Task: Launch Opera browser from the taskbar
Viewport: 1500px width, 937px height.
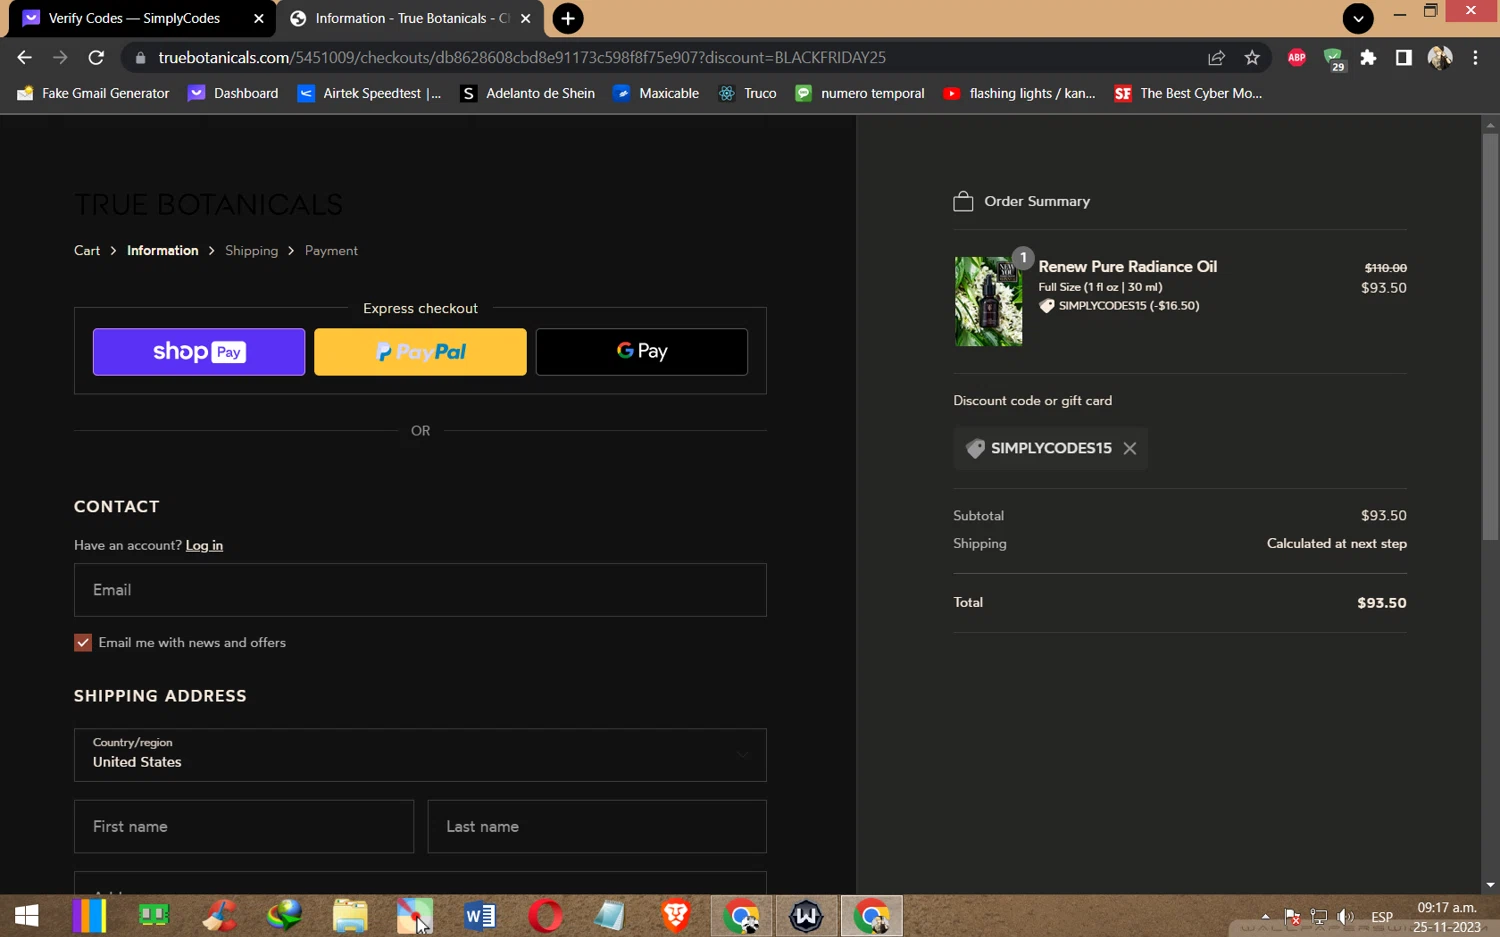Action: [x=545, y=916]
